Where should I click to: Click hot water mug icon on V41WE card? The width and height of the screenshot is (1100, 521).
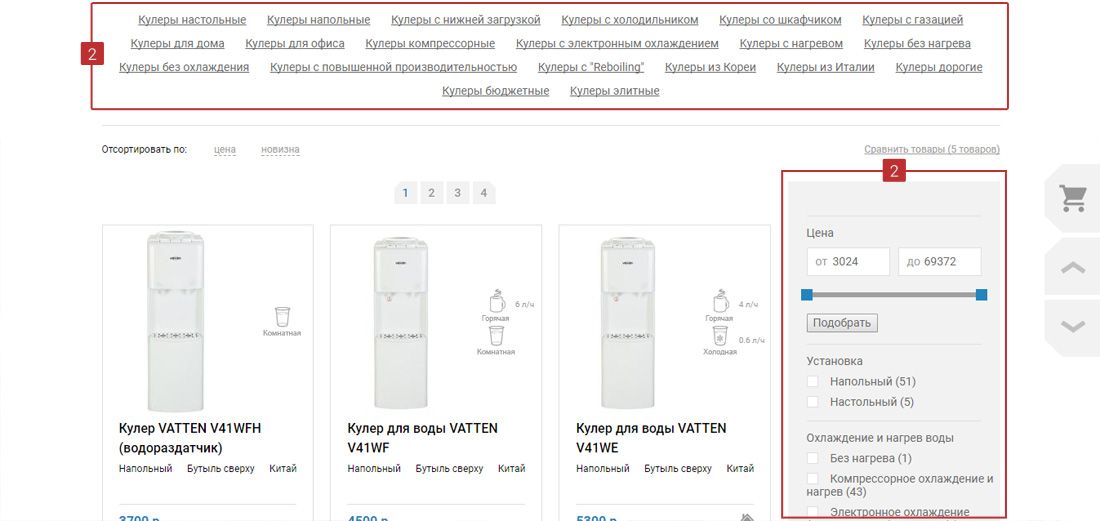tap(721, 300)
